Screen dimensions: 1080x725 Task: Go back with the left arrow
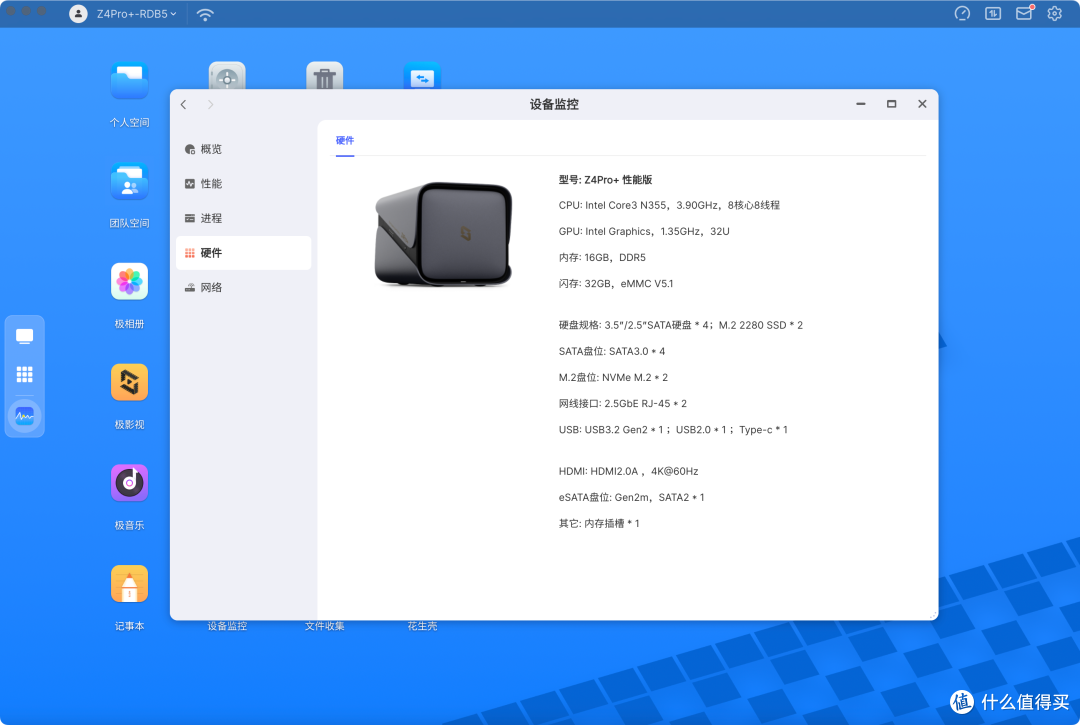click(x=184, y=105)
